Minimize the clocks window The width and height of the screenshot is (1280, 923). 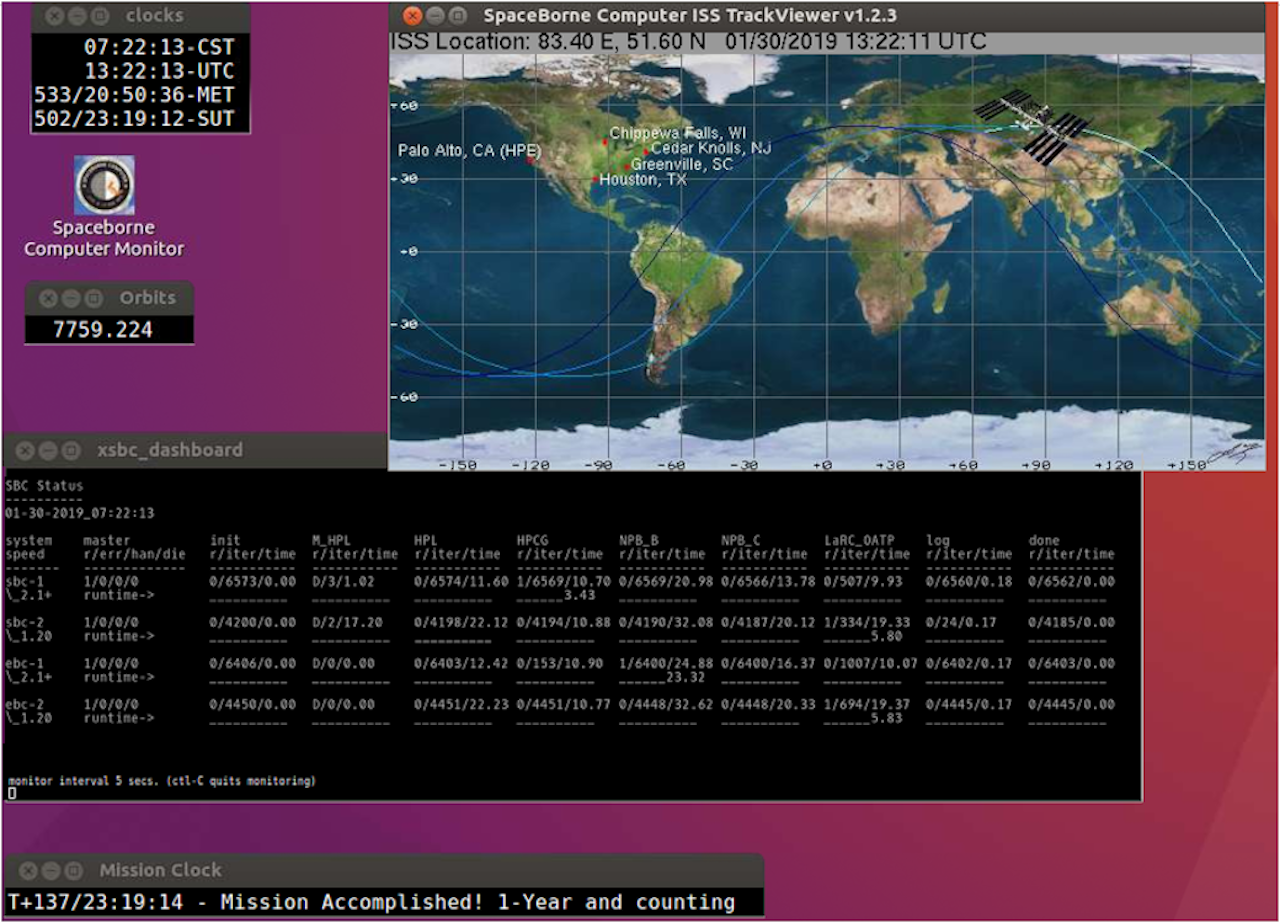click(x=76, y=16)
